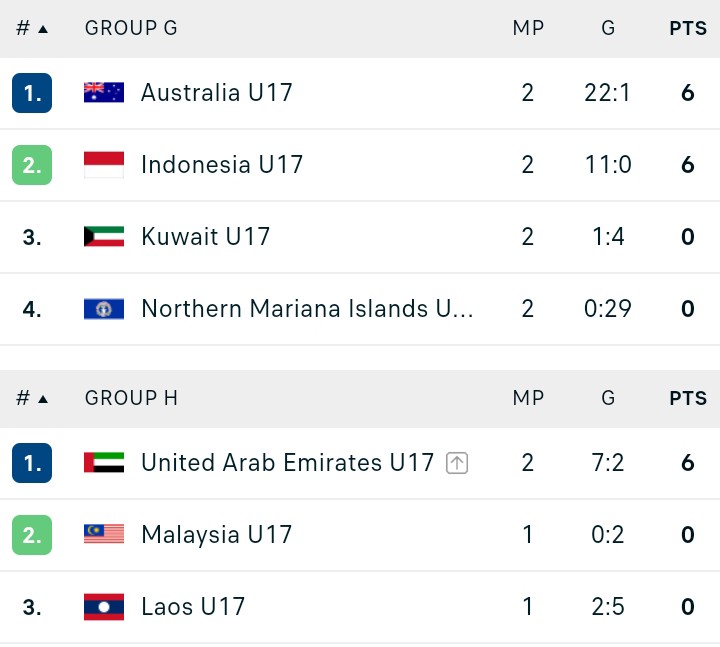Sort Group H by rank arrow
Image resolution: width=720 pixels, height=647 pixels.
pyautogui.click(x=43, y=399)
